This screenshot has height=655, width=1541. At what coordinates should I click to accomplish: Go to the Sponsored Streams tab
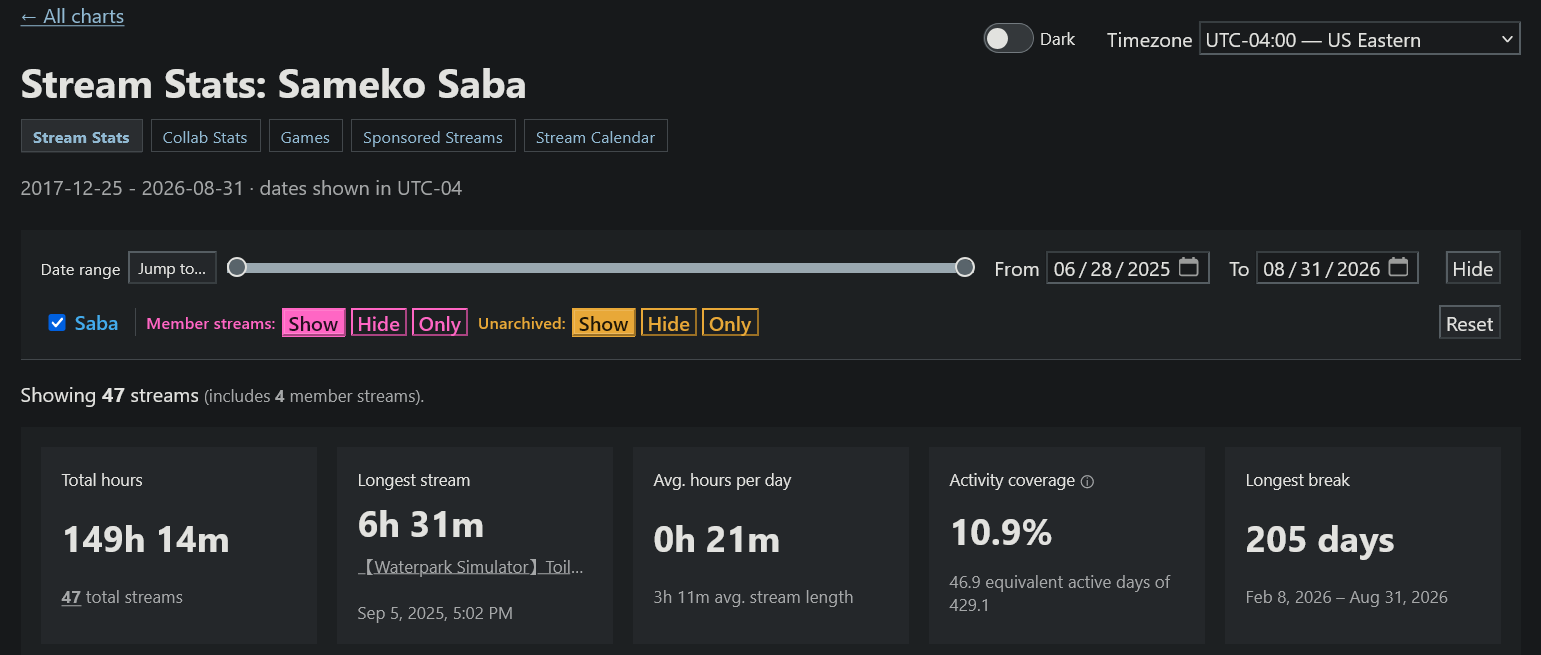tap(433, 137)
